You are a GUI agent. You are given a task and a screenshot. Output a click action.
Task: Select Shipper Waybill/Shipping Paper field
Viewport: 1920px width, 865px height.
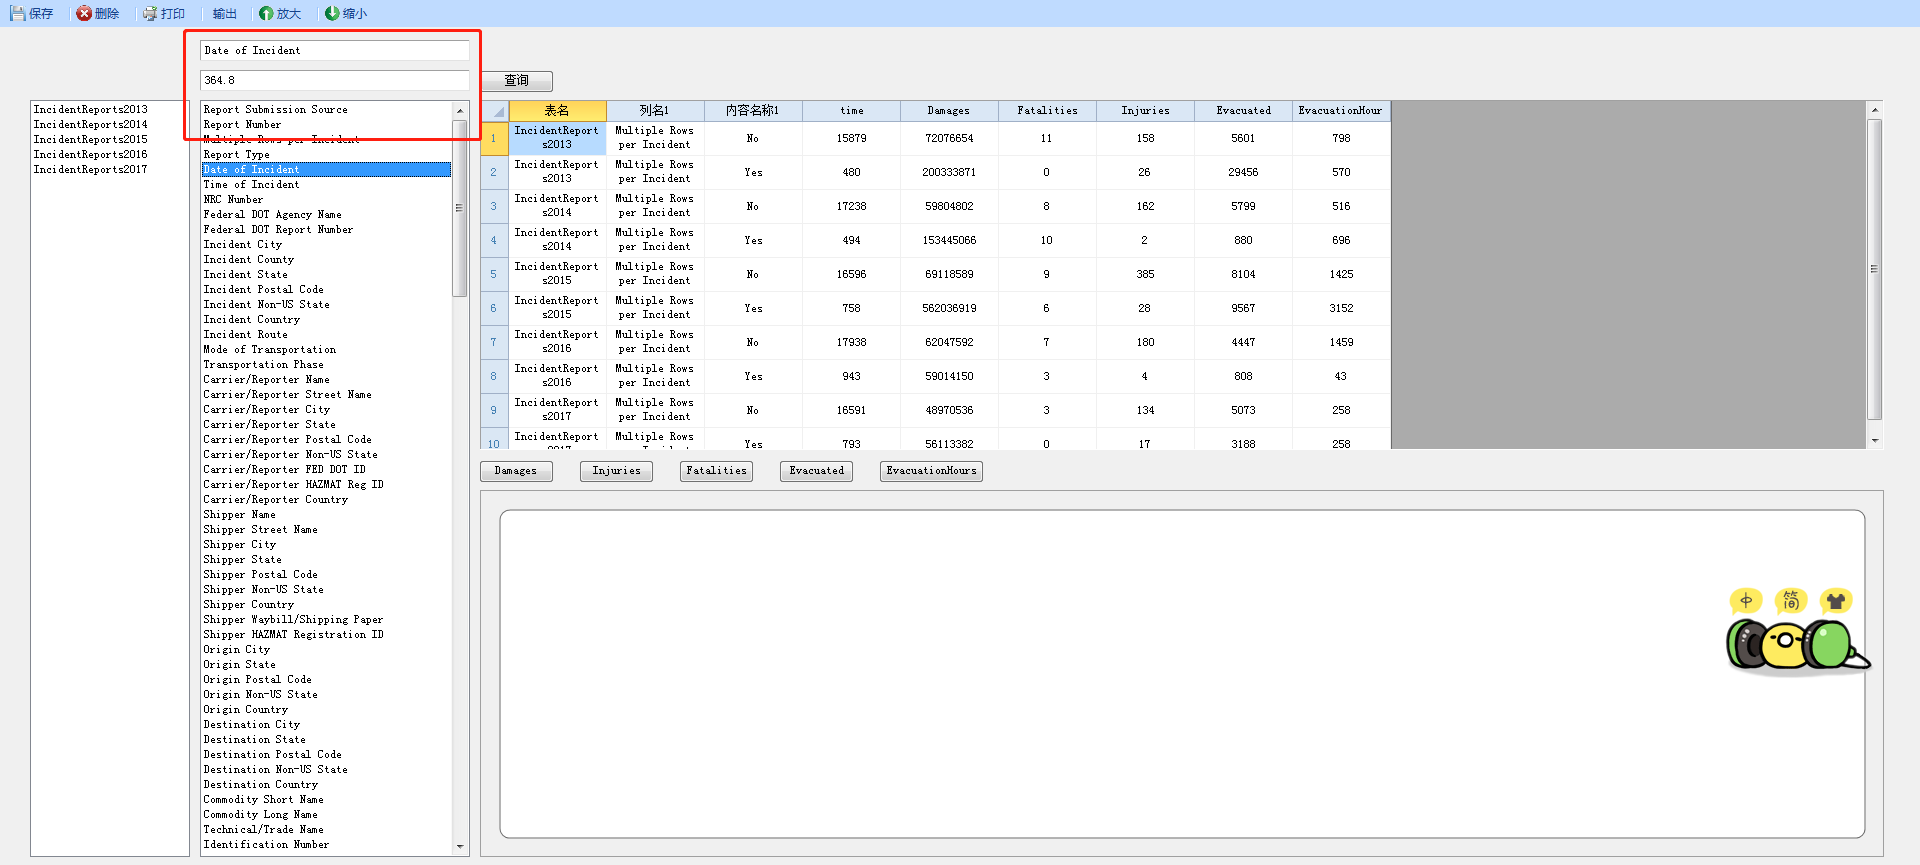tap(326, 620)
